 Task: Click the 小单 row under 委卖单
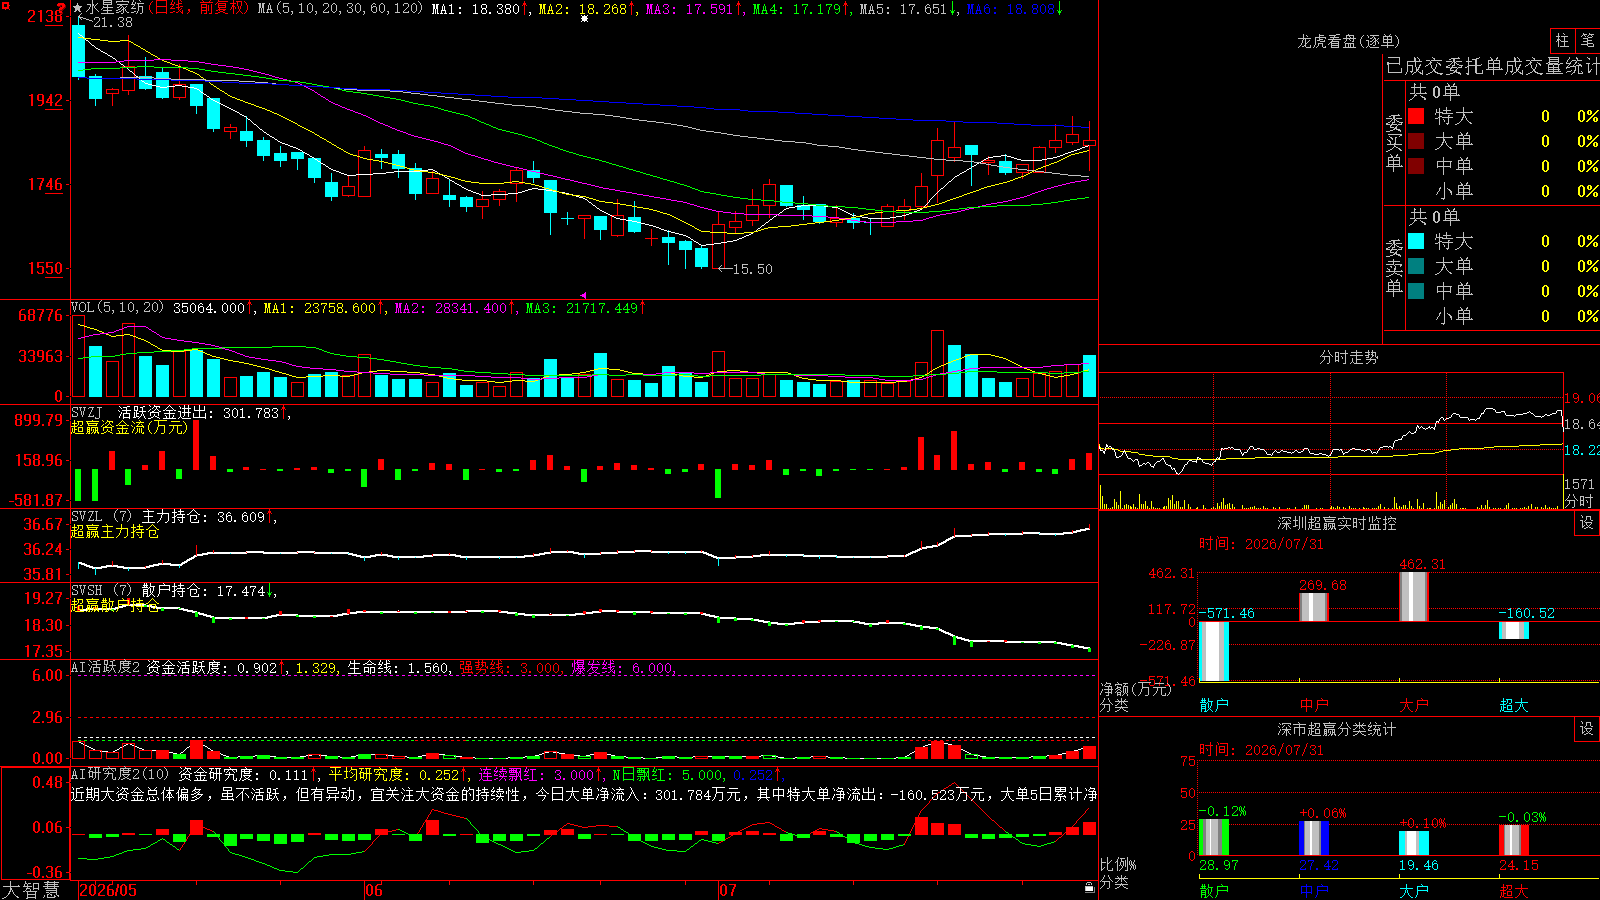tap(1504, 316)
